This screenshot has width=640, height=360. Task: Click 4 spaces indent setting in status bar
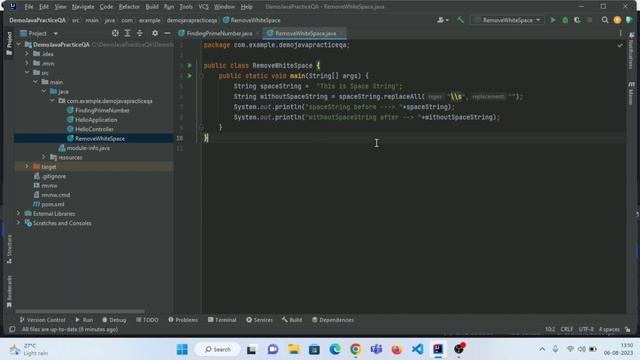point(609,329)
